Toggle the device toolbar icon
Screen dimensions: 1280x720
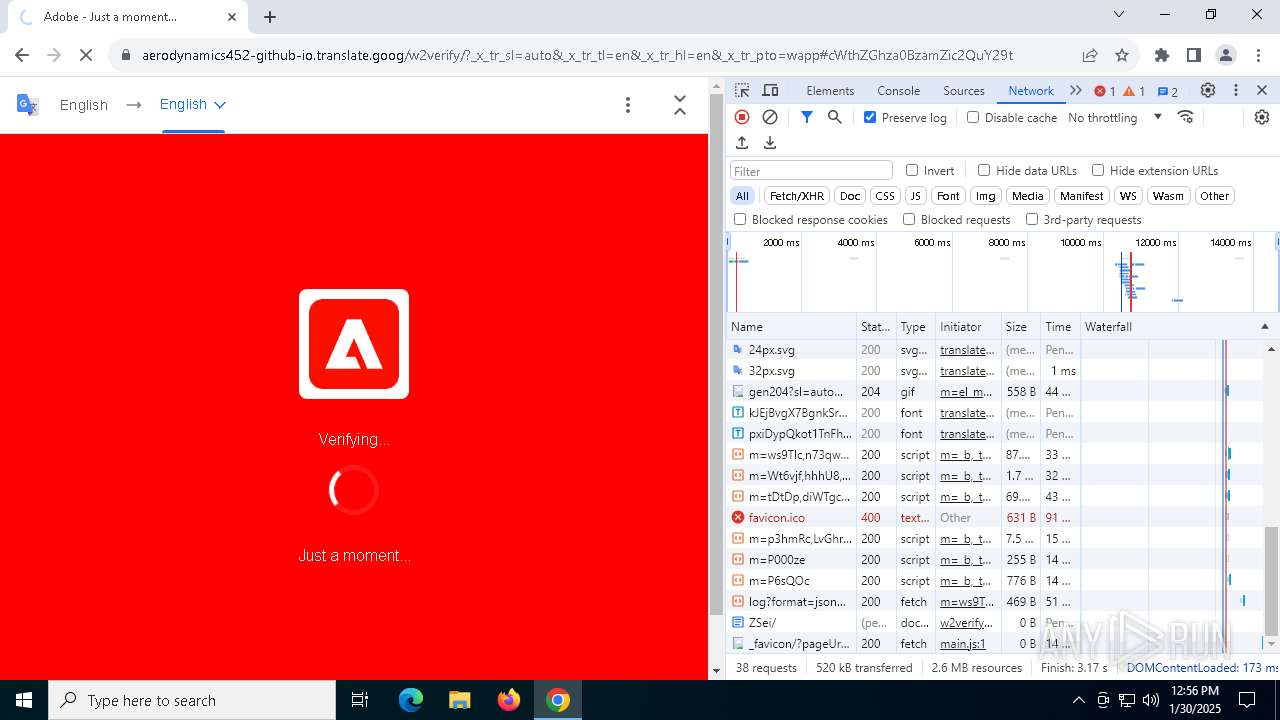tap(770, 90)
